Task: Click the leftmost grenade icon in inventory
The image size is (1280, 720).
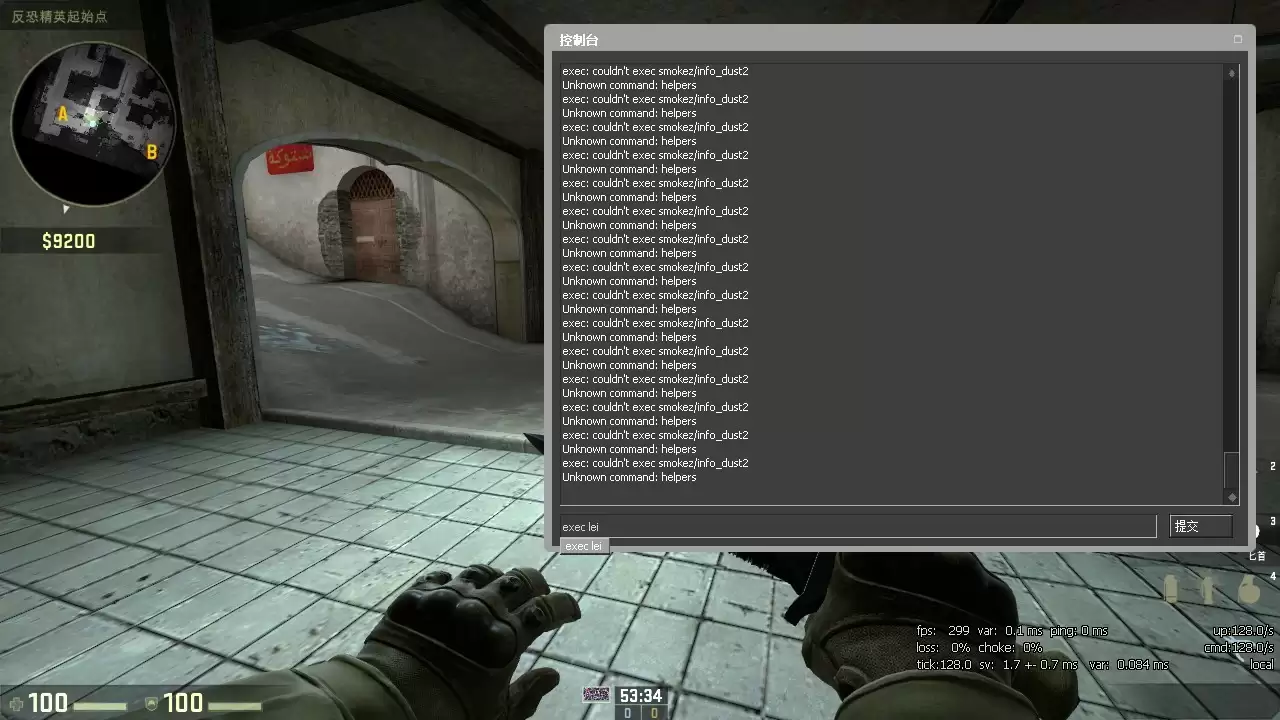Action: pyautogui.click(x=1171, y=590)
